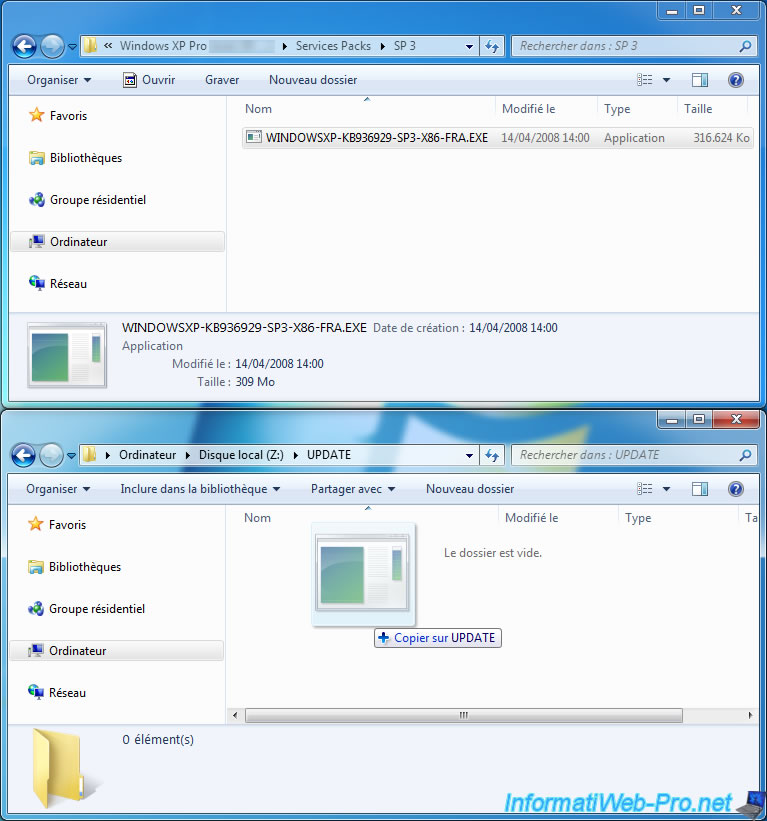767x821 pixels.
Task: Expand the Services Packs breadcrumb arrow
Action: click(383, 46)
